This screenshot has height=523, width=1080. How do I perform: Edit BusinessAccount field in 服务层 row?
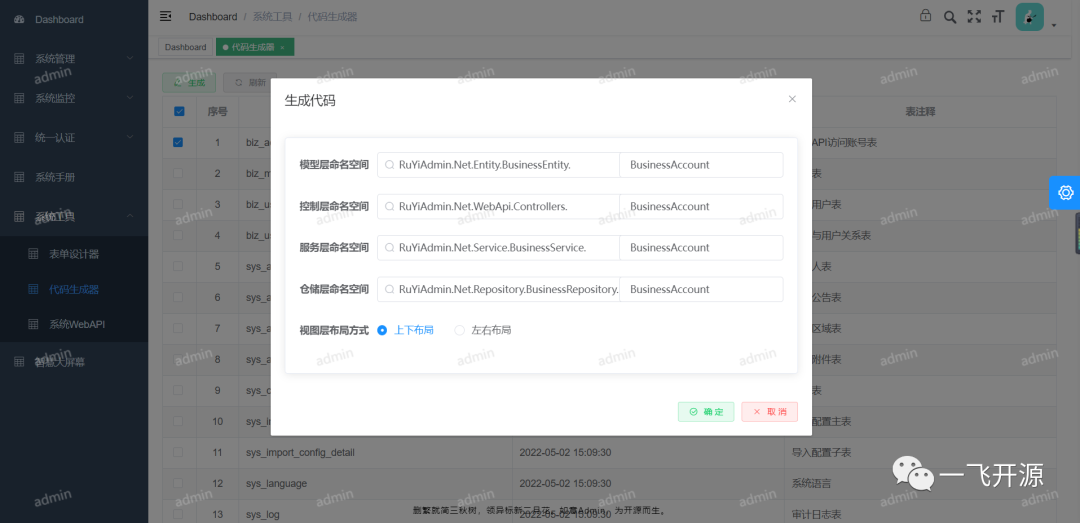point(701,247)
